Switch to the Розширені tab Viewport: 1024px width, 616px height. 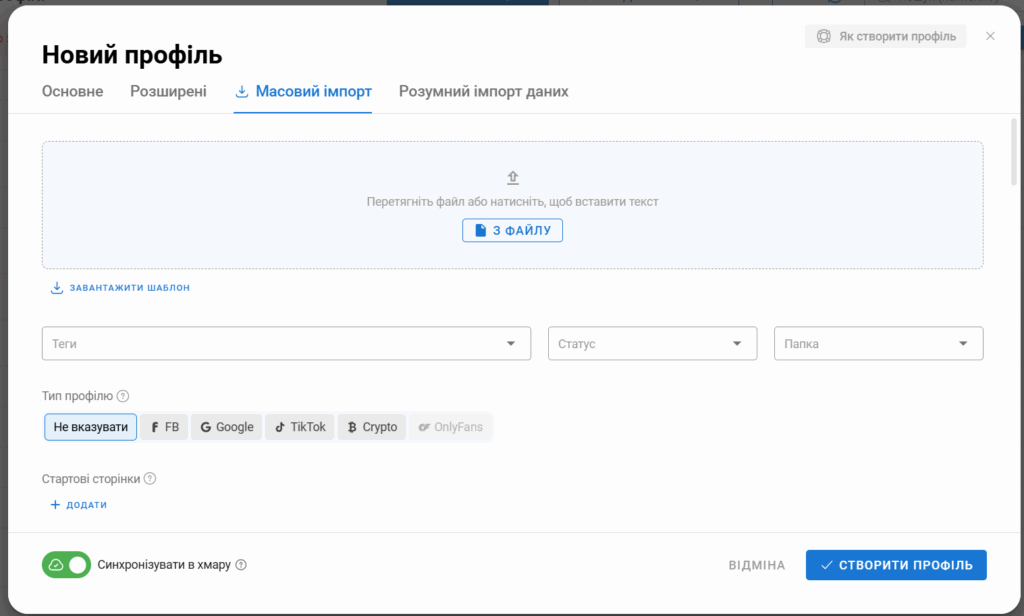(x=168, y=91)
